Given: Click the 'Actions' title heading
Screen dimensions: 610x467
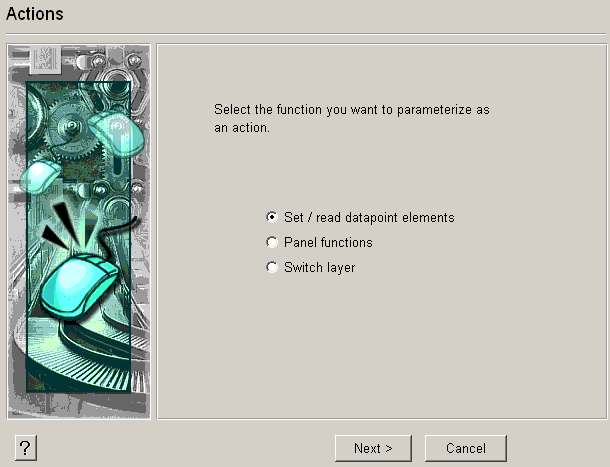Looking at the screenshot, I should pos(35,14).
